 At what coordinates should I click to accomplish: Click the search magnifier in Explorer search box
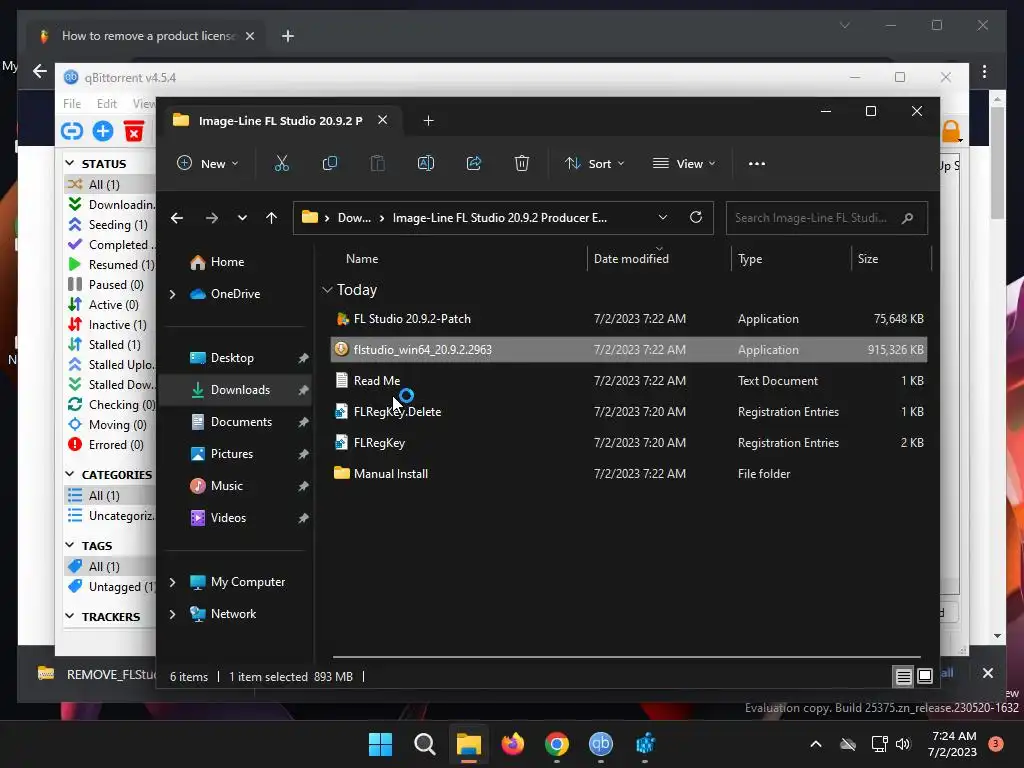[x=907, y=218]
